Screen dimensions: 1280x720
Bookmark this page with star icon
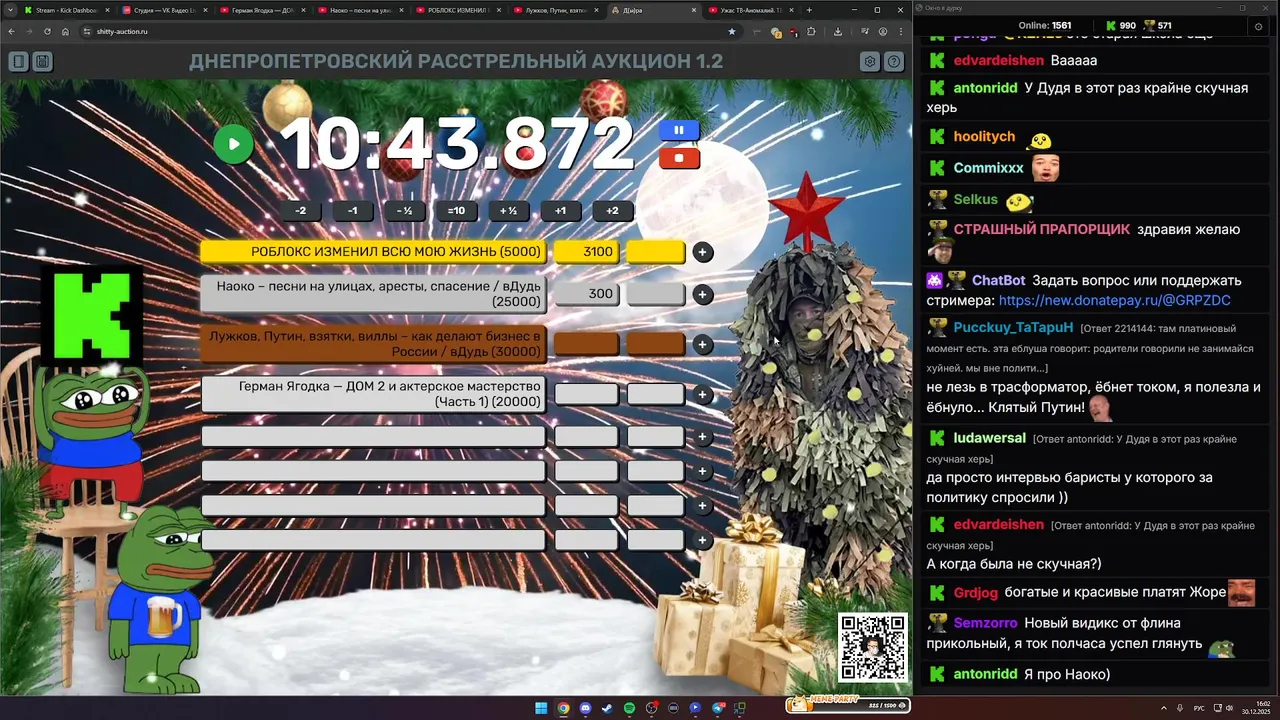coord(732,31)
